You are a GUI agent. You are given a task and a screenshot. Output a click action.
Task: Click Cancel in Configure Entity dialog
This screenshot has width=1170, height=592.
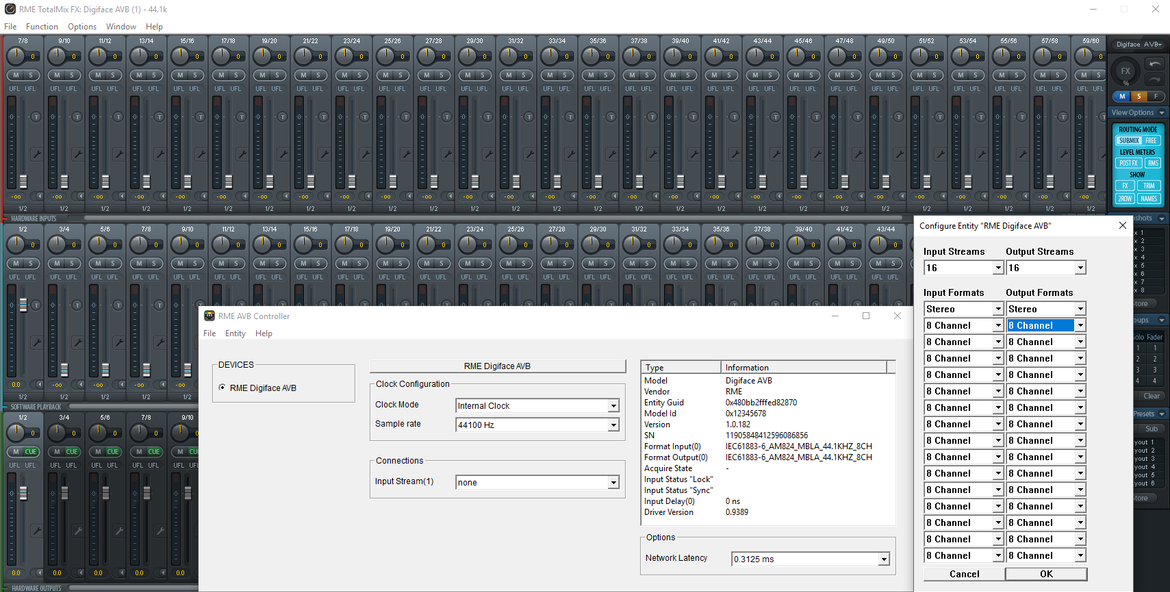(x=964, y=574)
